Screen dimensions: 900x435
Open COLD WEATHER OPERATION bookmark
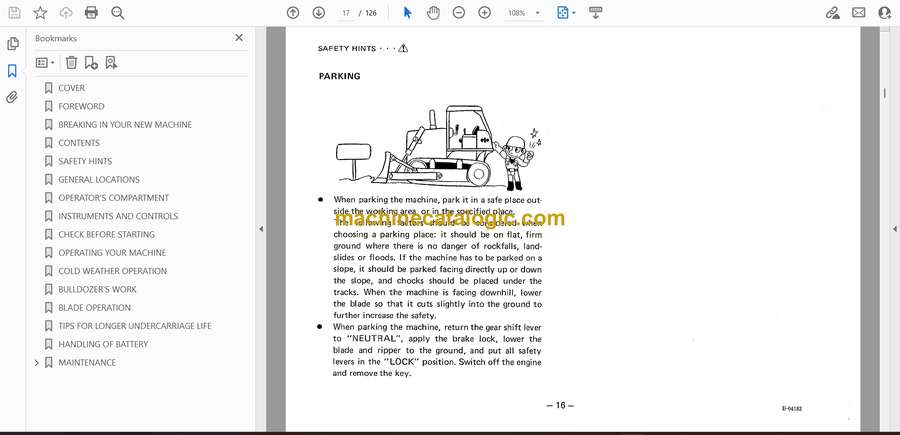click(112, 271)
